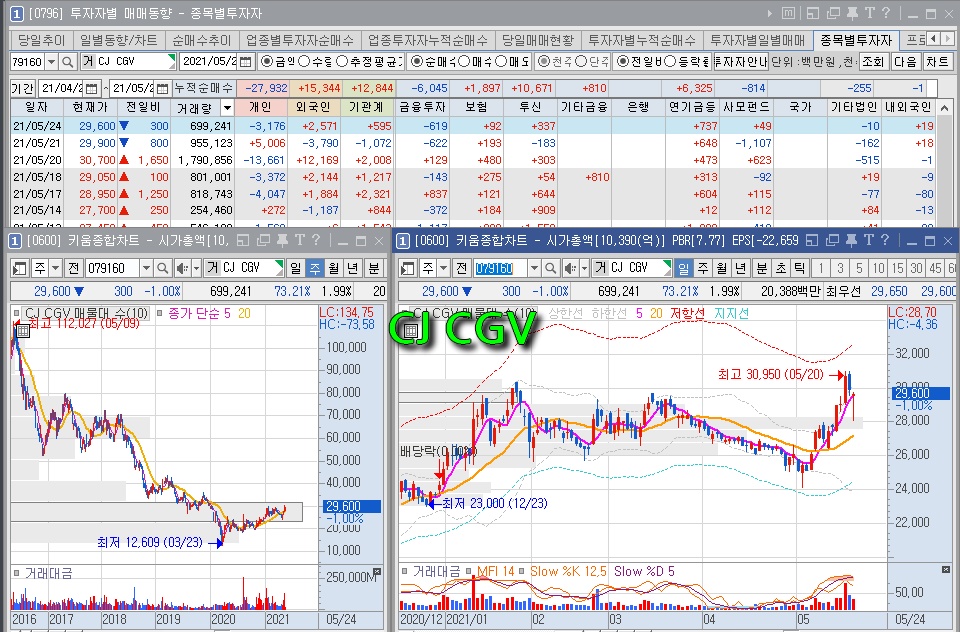Pin the right daily chart window

point(851,241)
